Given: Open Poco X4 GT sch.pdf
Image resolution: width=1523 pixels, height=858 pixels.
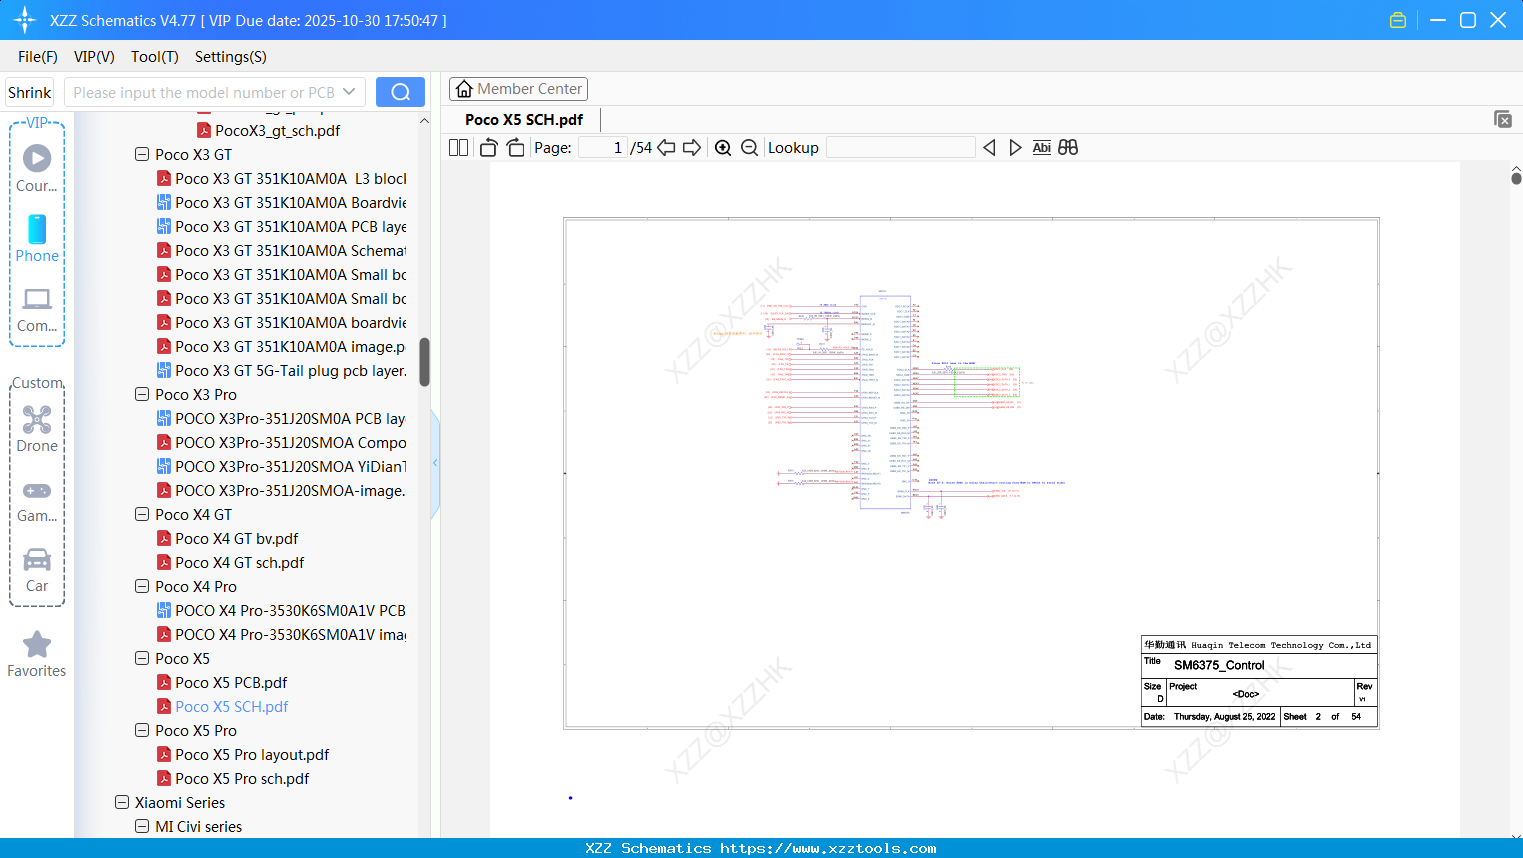Looking at the screenshot, I should pos(230,563).
